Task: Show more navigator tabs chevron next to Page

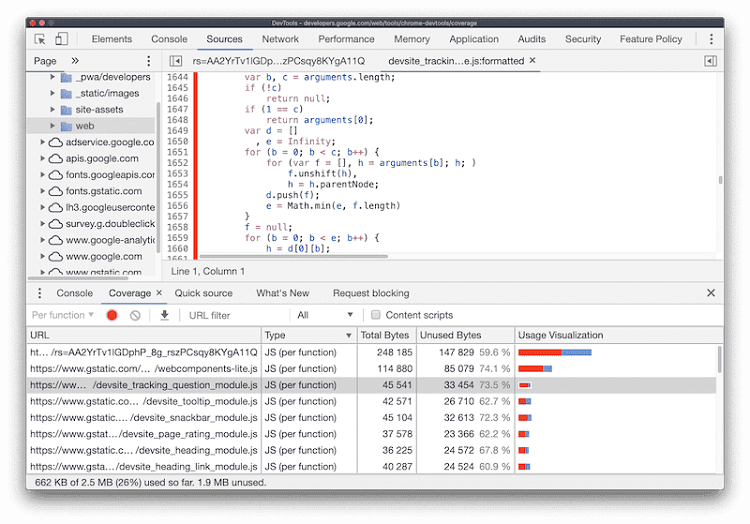Action: tap(75, 61)
